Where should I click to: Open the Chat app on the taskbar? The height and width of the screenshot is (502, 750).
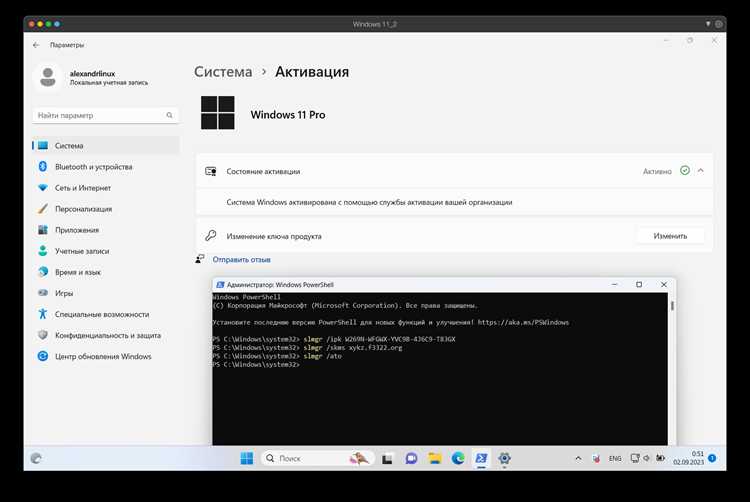[411, 458]
